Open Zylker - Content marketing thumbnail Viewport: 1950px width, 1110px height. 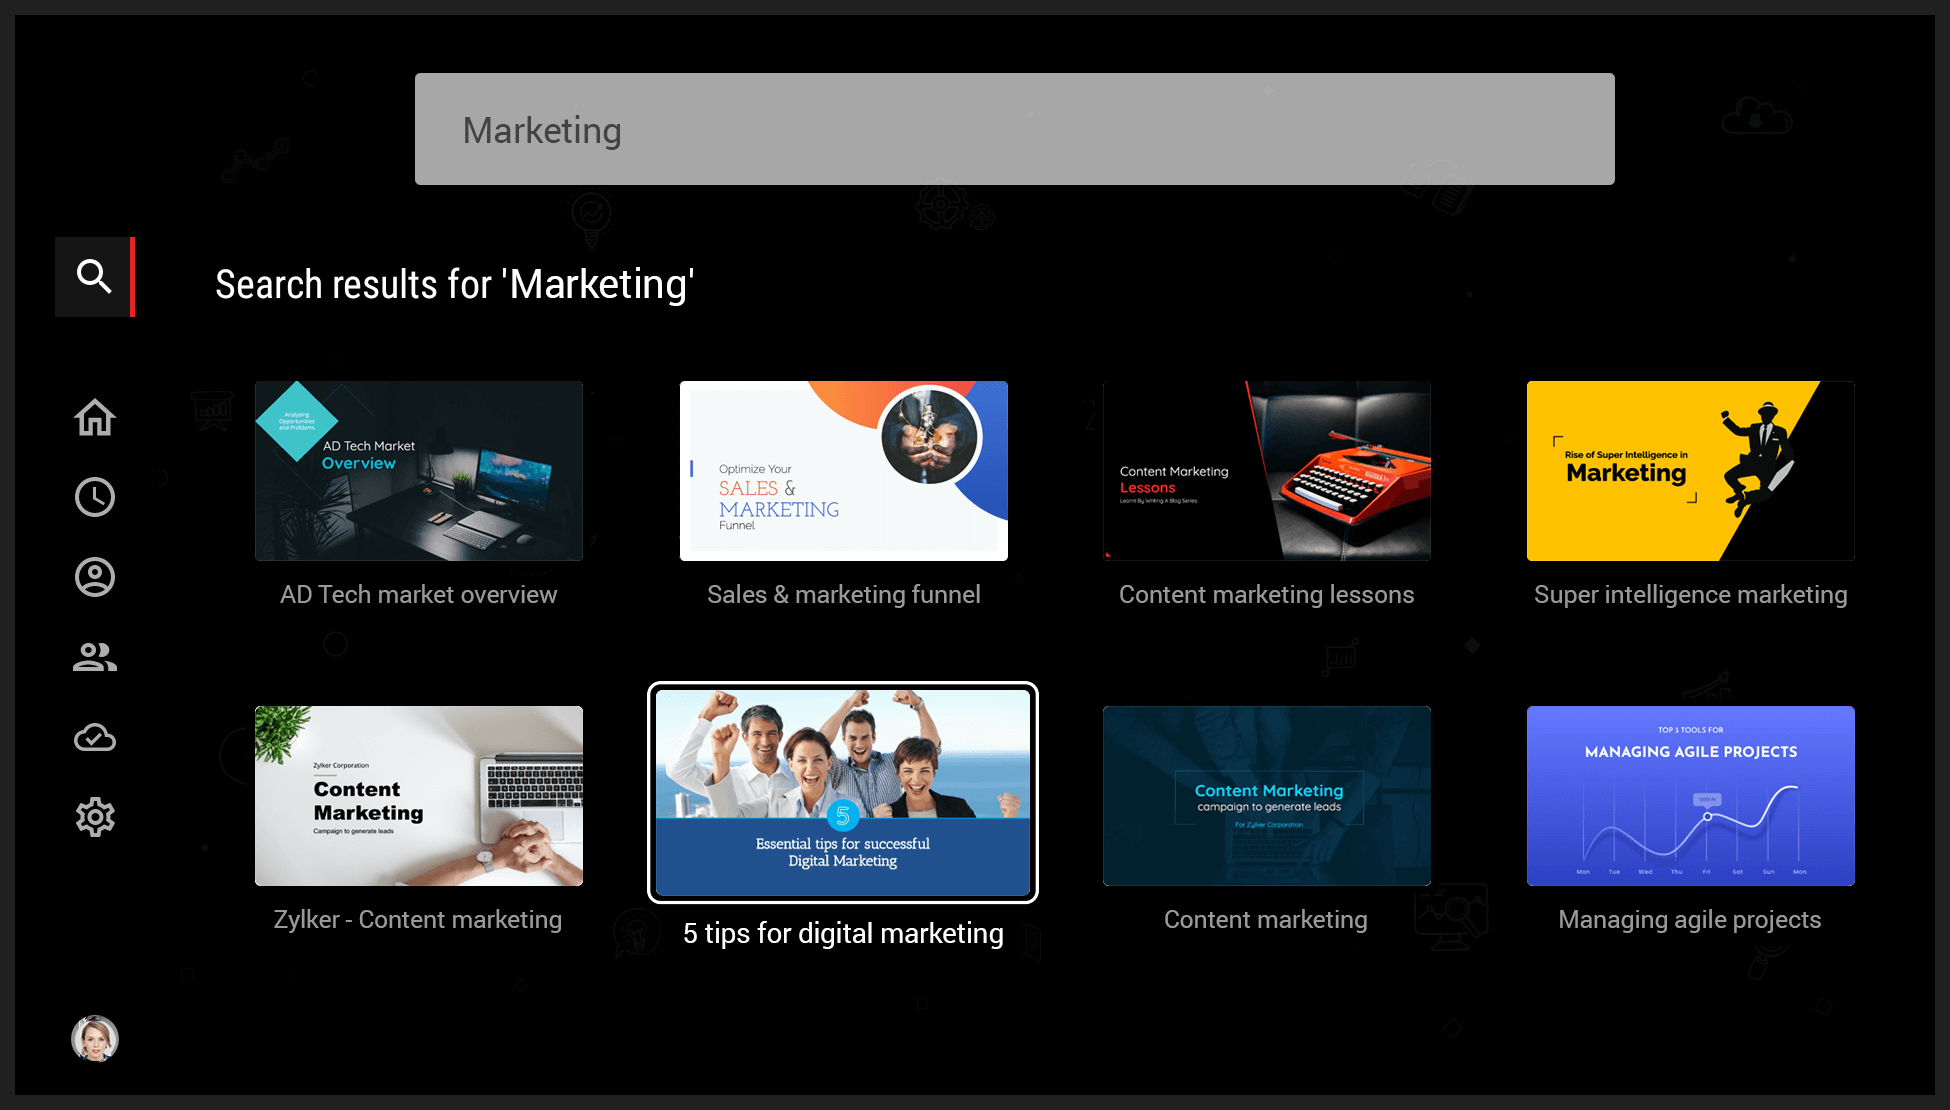click(x=419, y=795)
